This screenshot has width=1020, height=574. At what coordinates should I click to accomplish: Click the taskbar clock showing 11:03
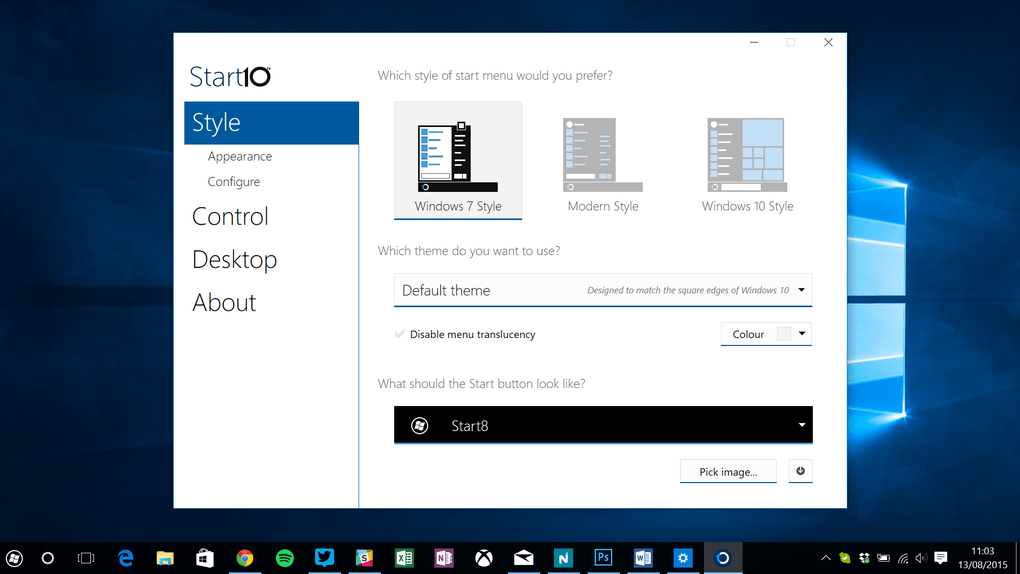[x=982, y=558]
